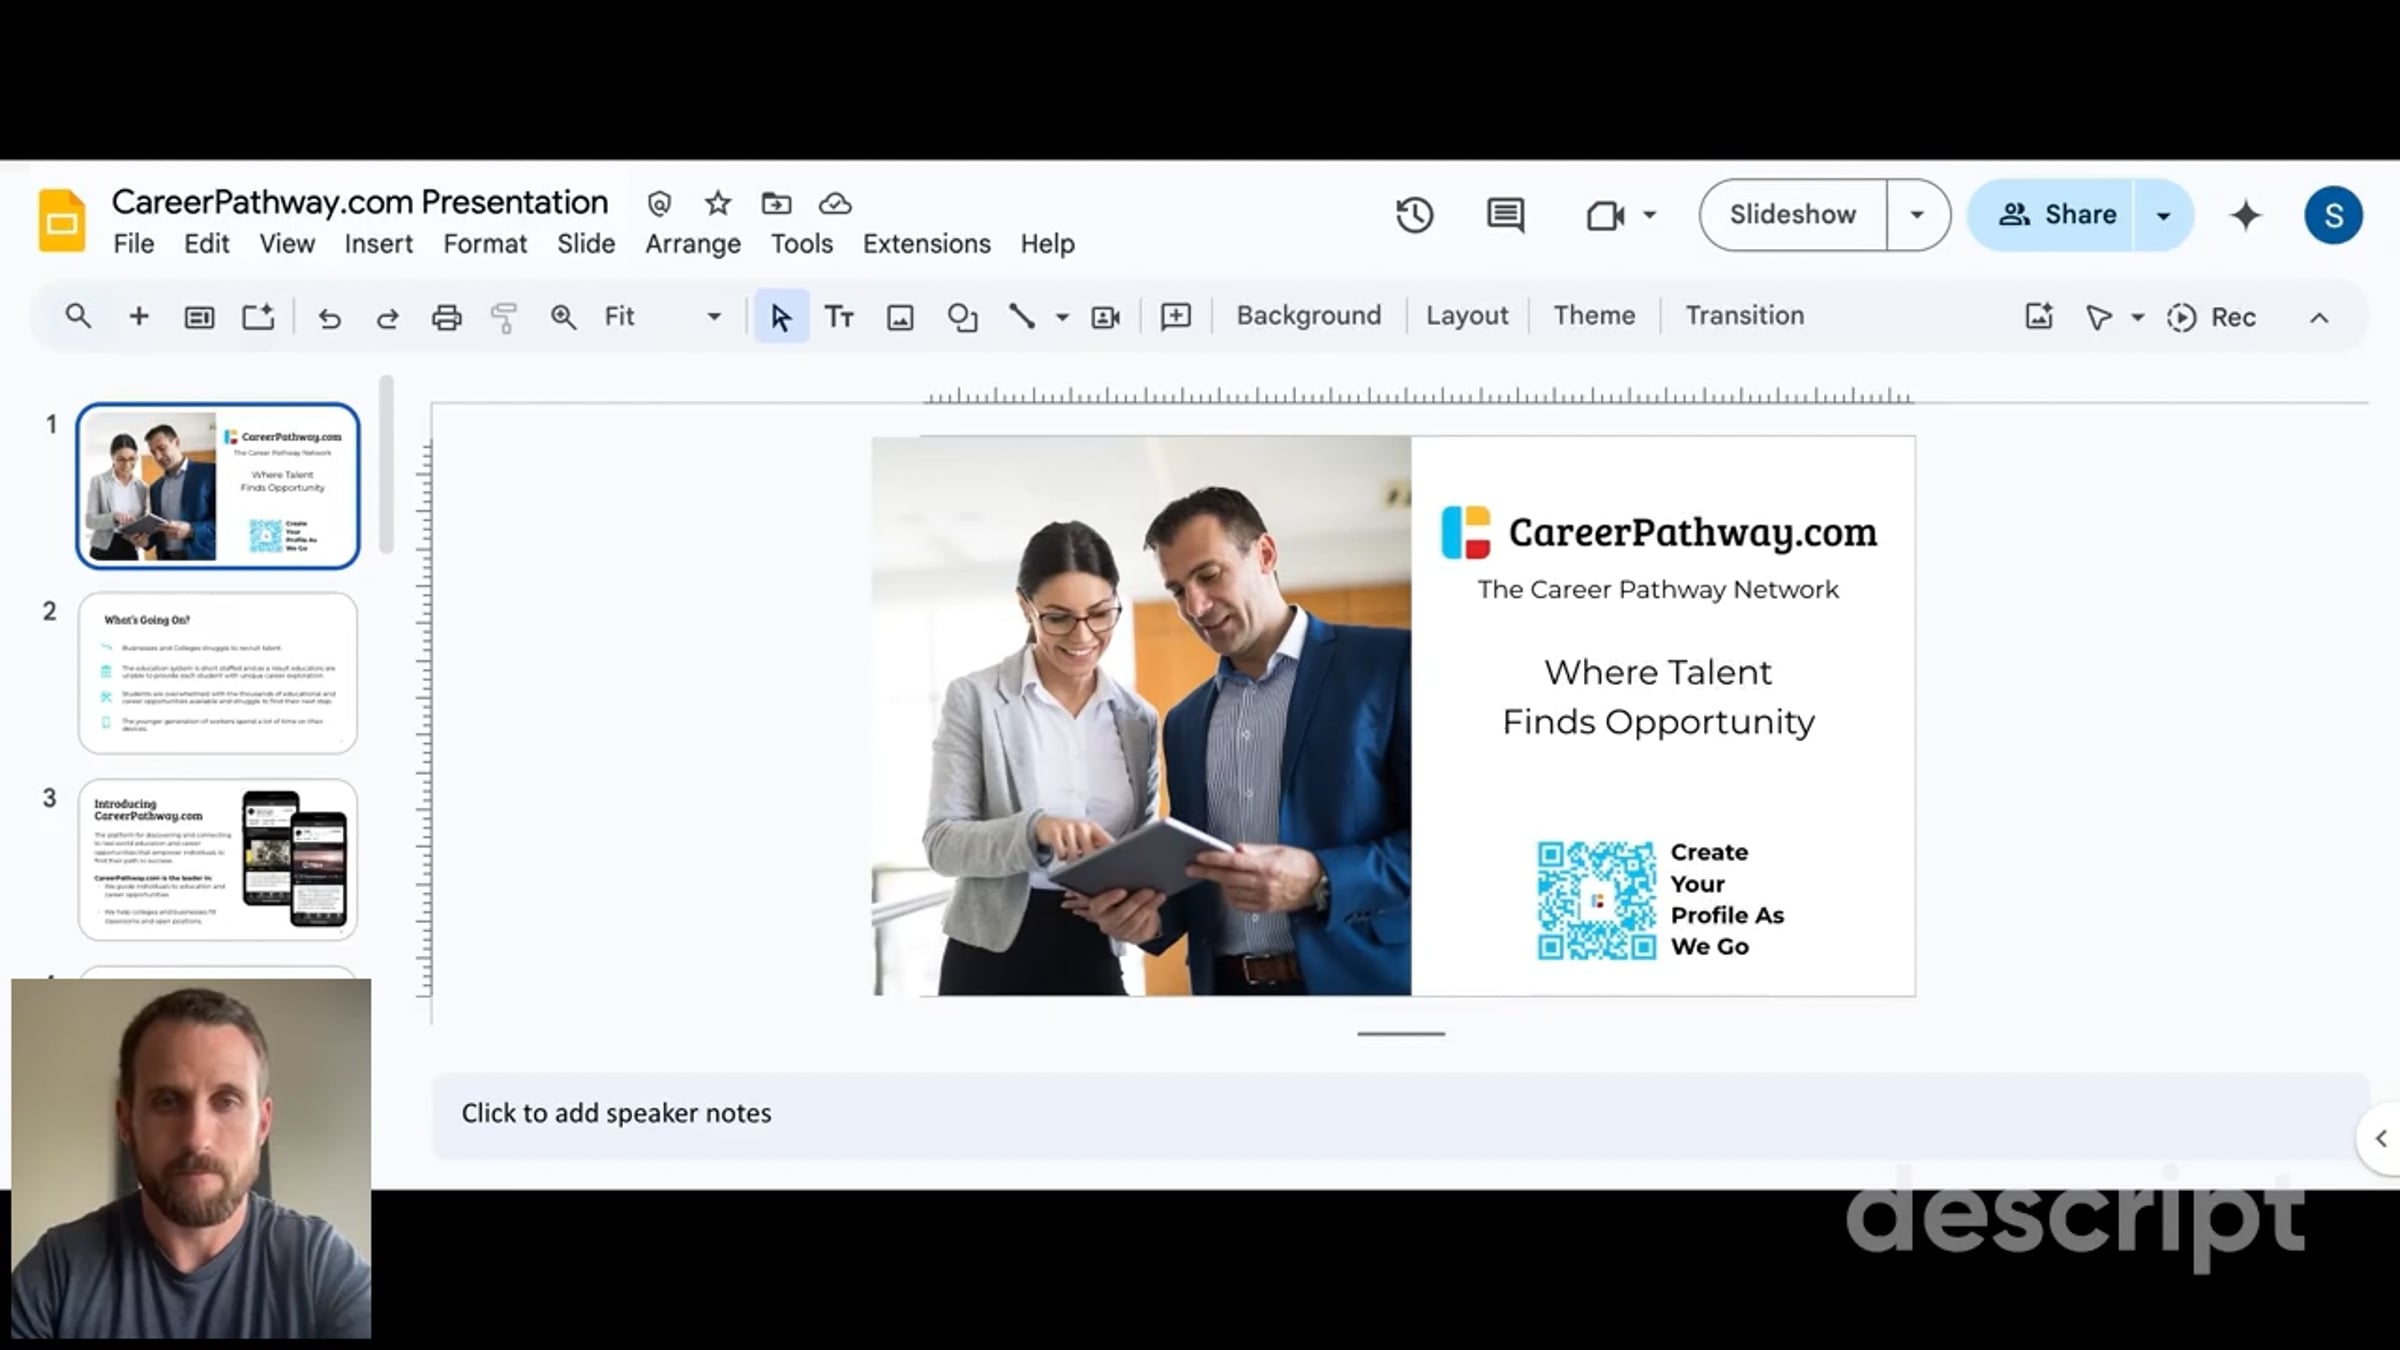Open Slideshow options dropdown arrow
The height and width of the screenshot is (1350, 2400).
click(x=1917, y=215)
